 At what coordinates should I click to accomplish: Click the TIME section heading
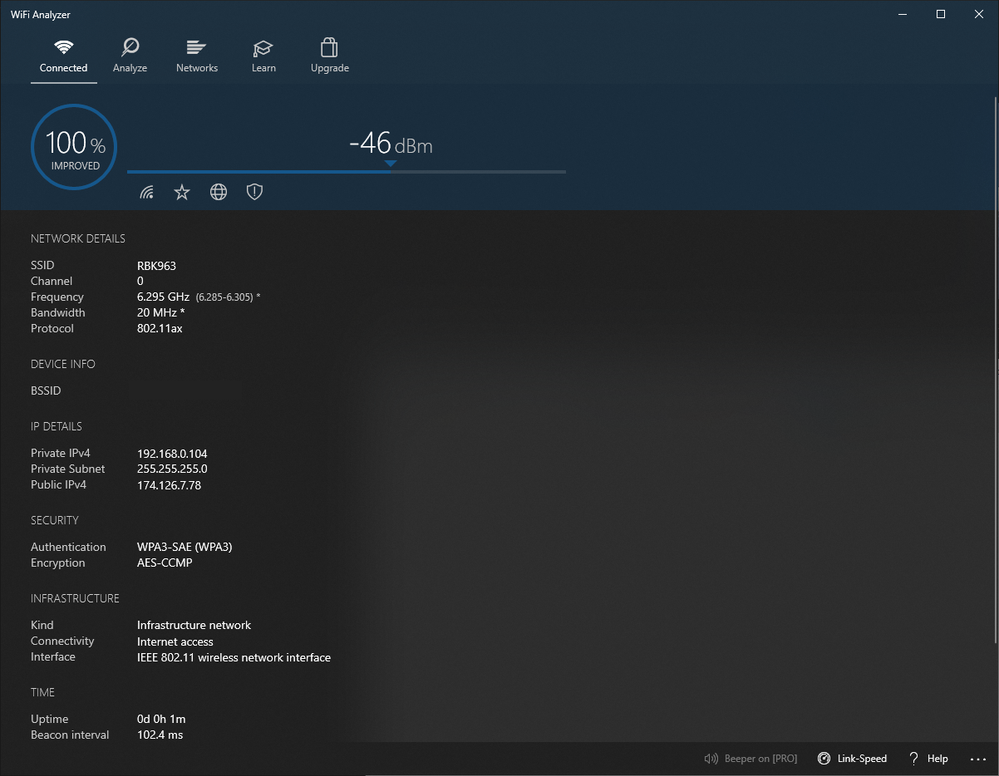(43, 693)
